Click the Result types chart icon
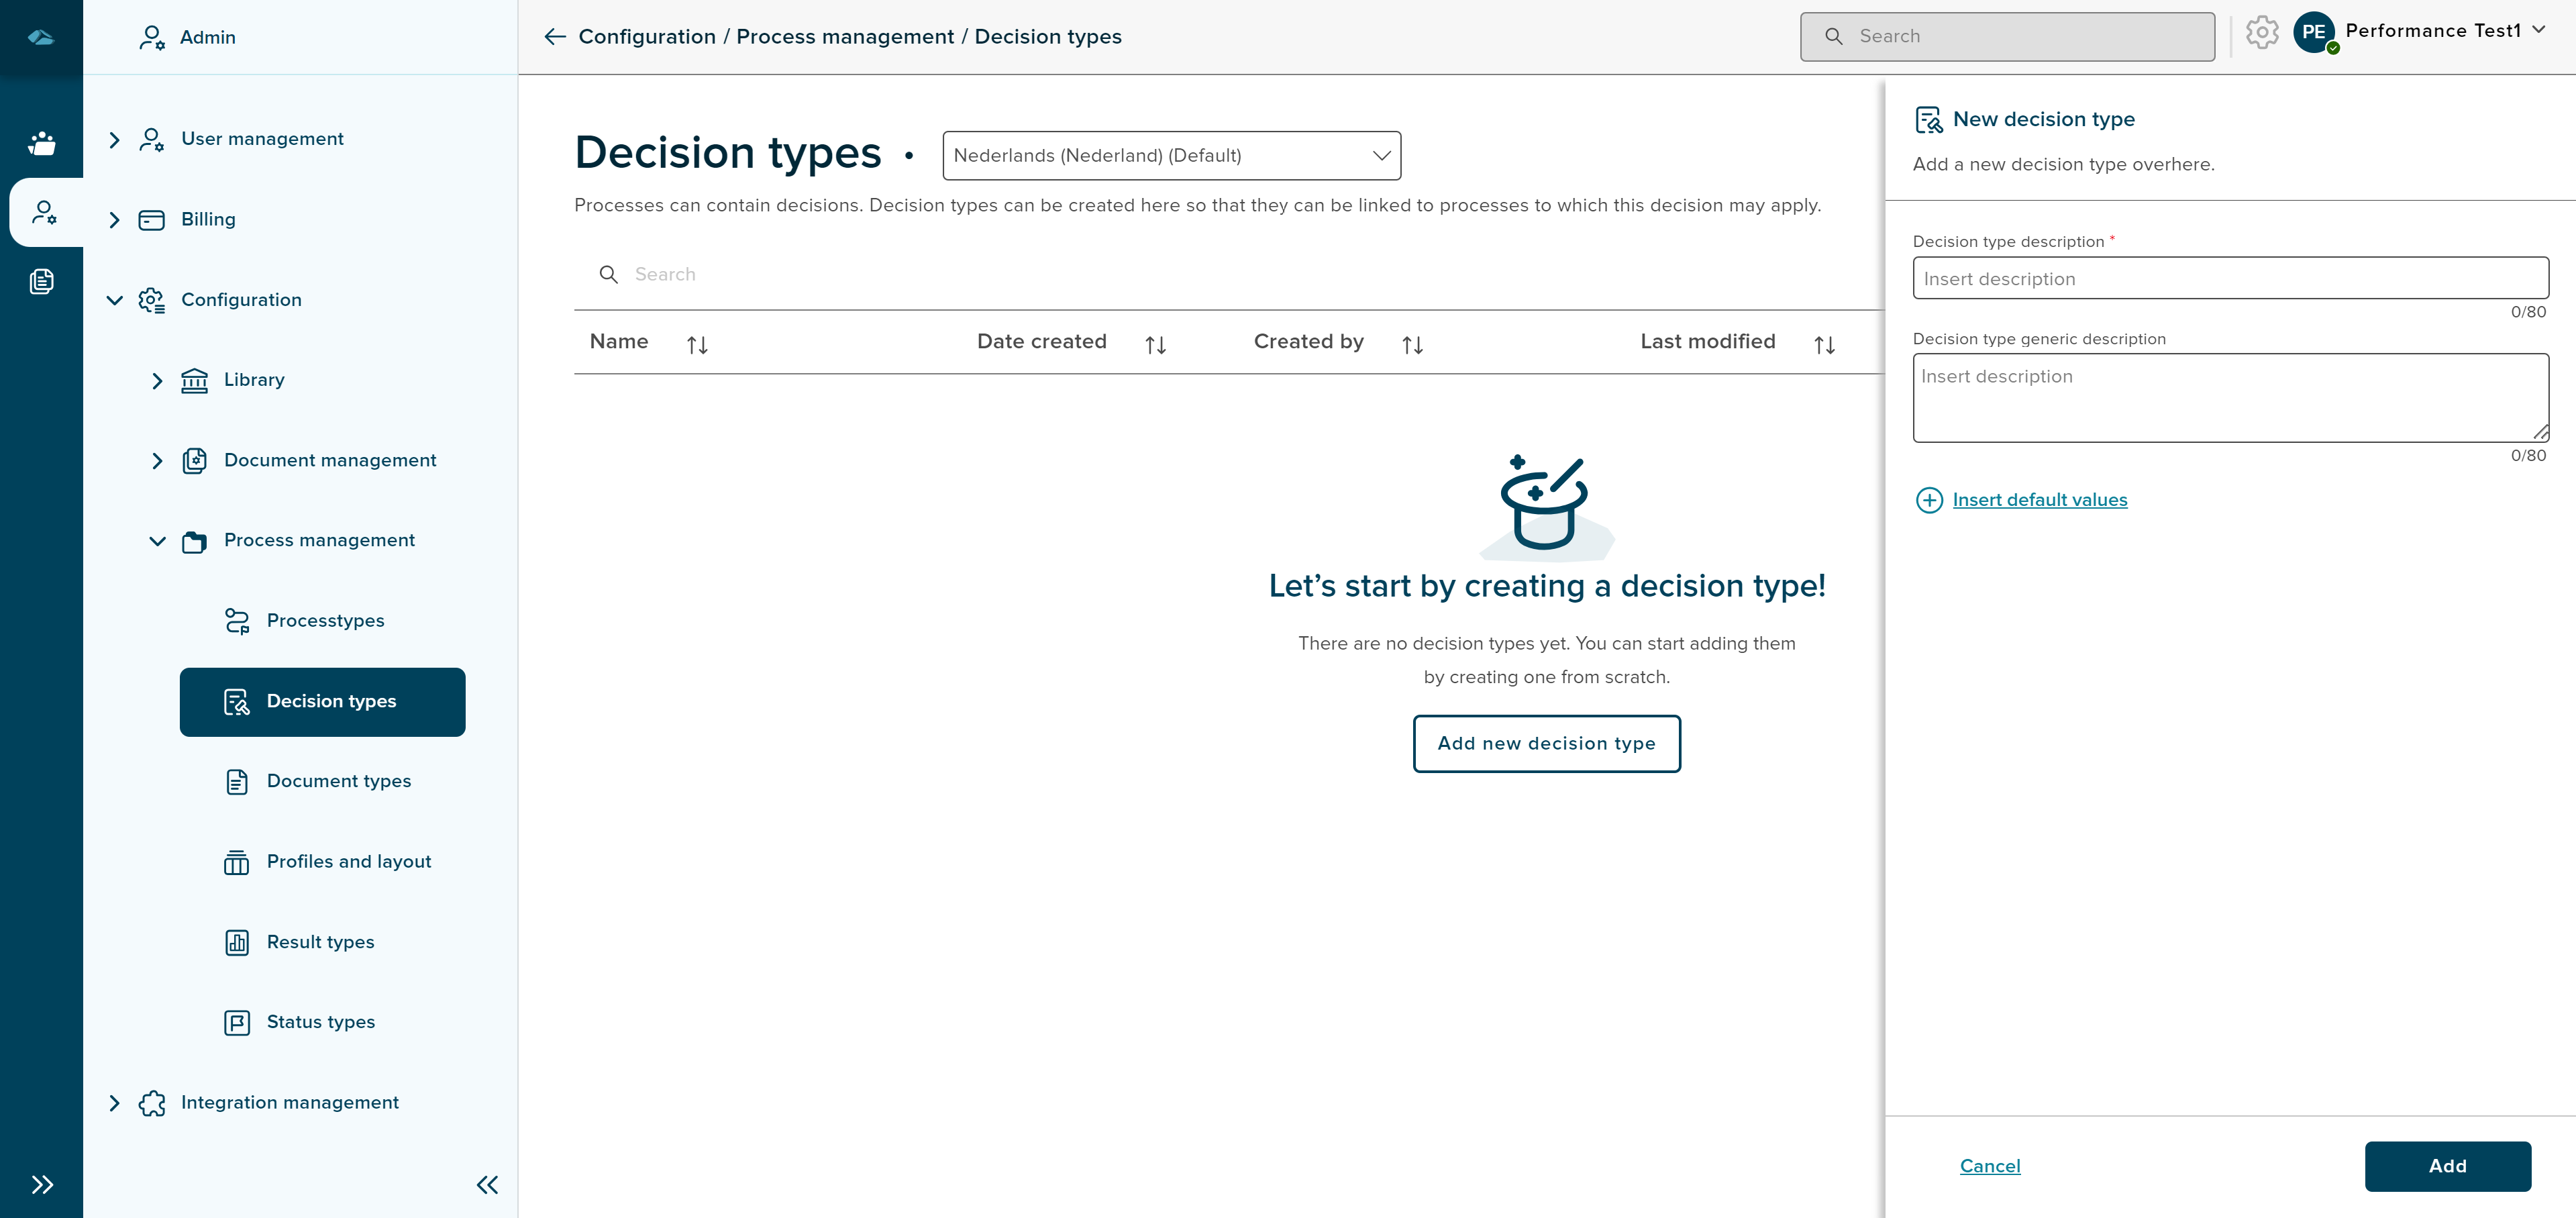The image size is (2576, 1218). [236, 942]
